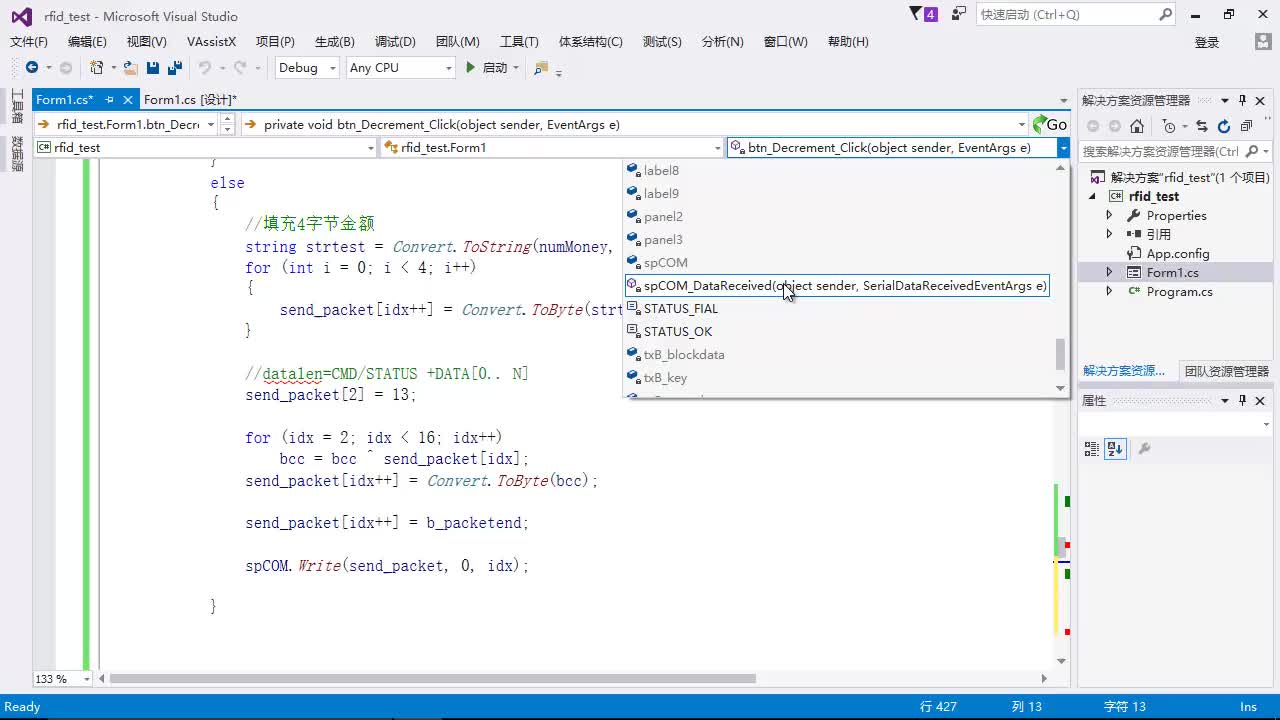Close the Form1.cs tab

pyautogui.click(x=128, y=99)
